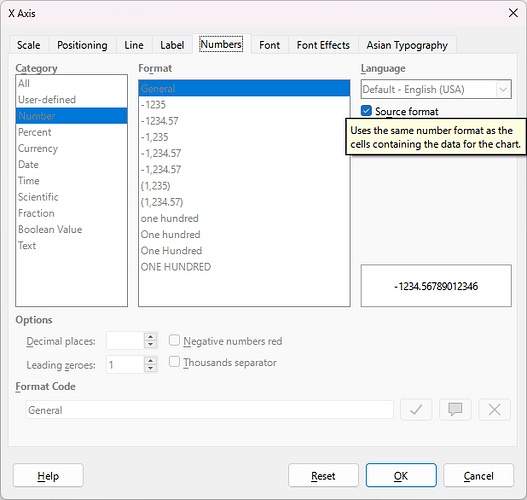Uncheck the Source format checkbox

click(x=366, y=111)
